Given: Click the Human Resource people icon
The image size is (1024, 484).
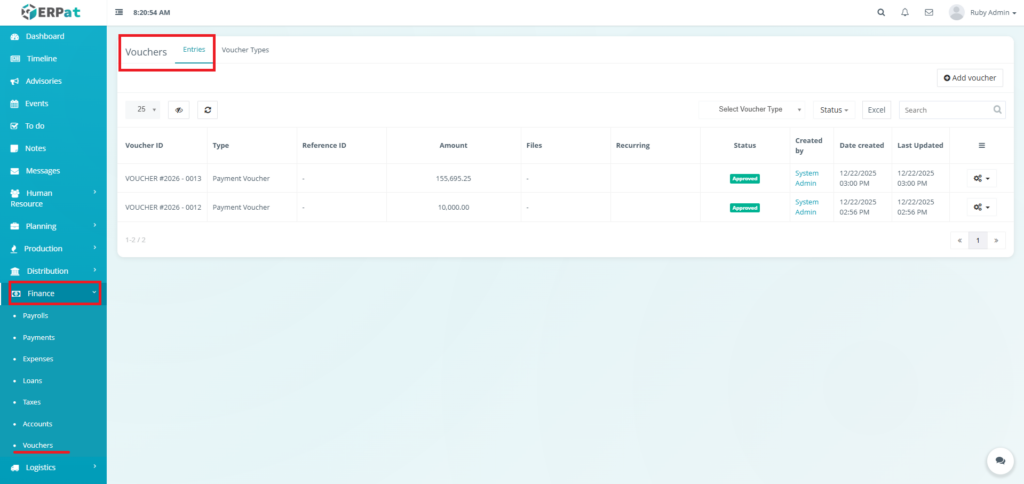Looking at the screenshot, I should click(x=16, y=193).
